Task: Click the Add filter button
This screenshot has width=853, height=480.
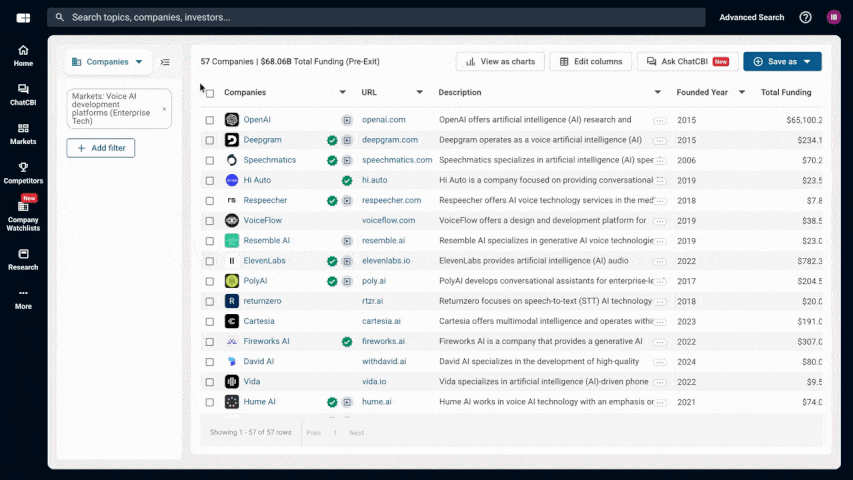Action: 101,148
